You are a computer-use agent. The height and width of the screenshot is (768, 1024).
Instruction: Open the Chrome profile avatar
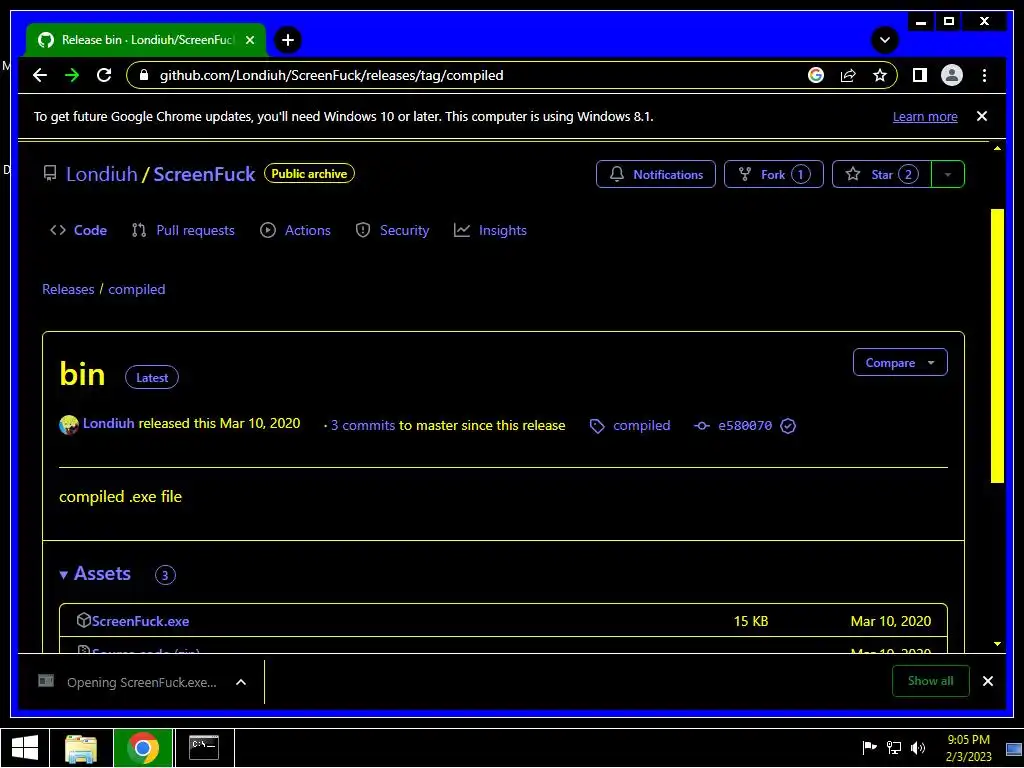point(952,75)
